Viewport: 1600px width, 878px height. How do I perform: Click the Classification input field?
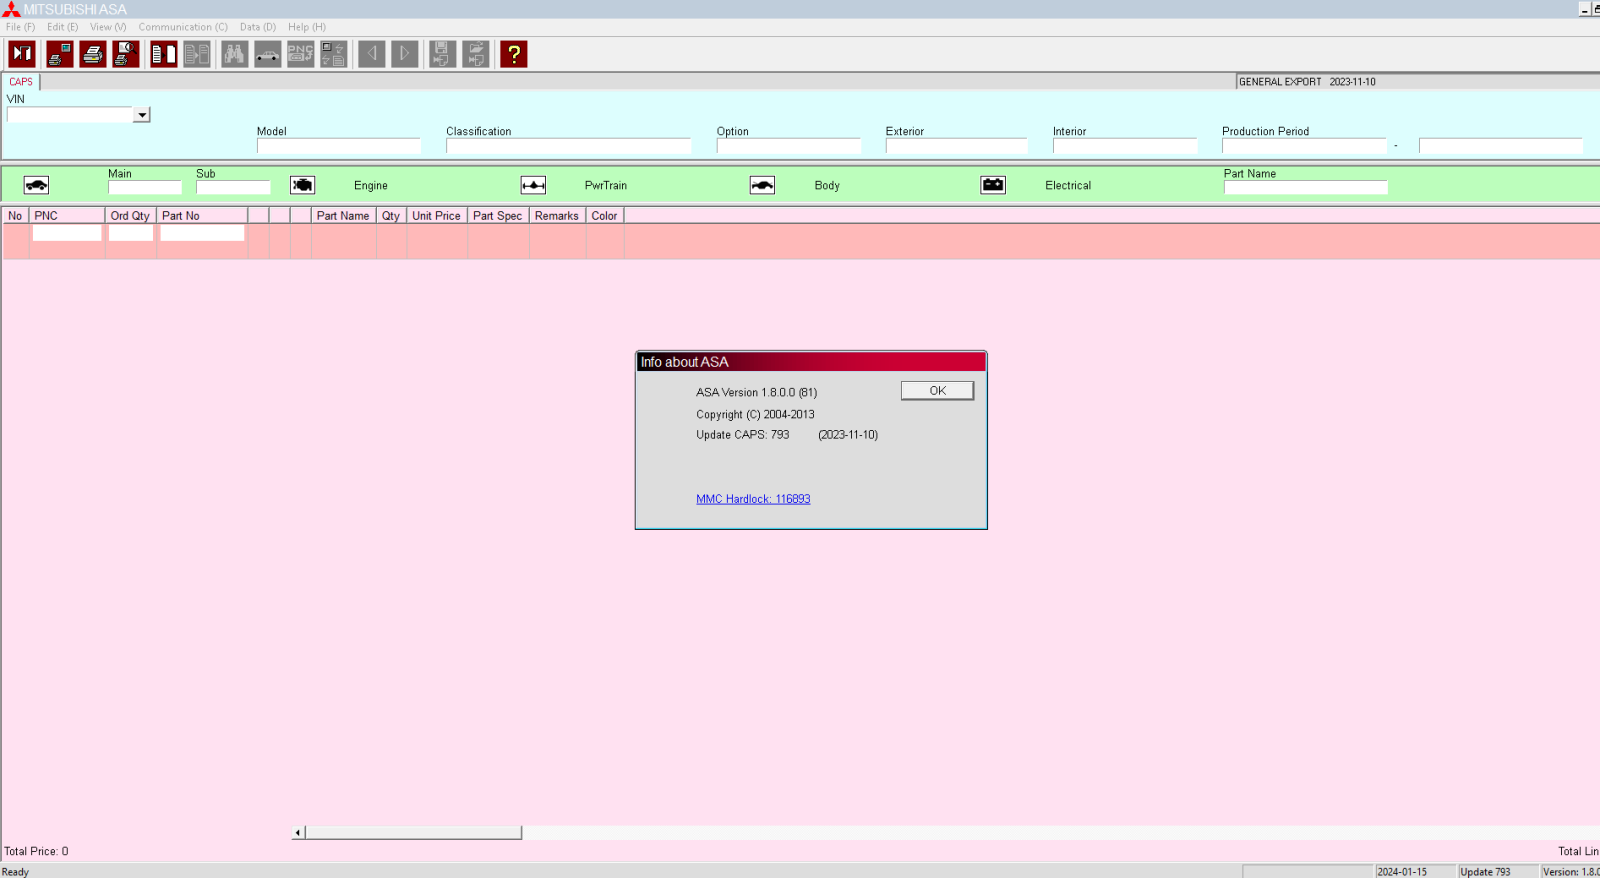tap(569, 146)
